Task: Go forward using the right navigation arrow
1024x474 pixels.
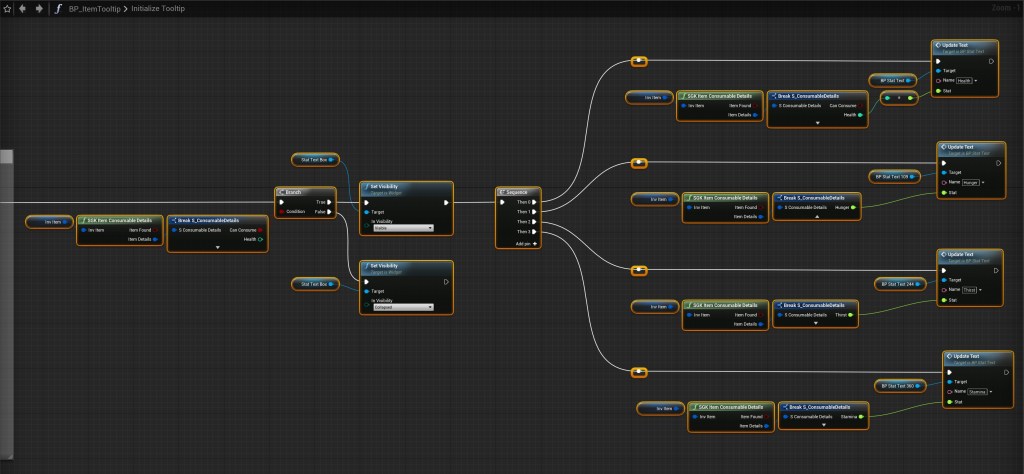Action: [38, 8]
